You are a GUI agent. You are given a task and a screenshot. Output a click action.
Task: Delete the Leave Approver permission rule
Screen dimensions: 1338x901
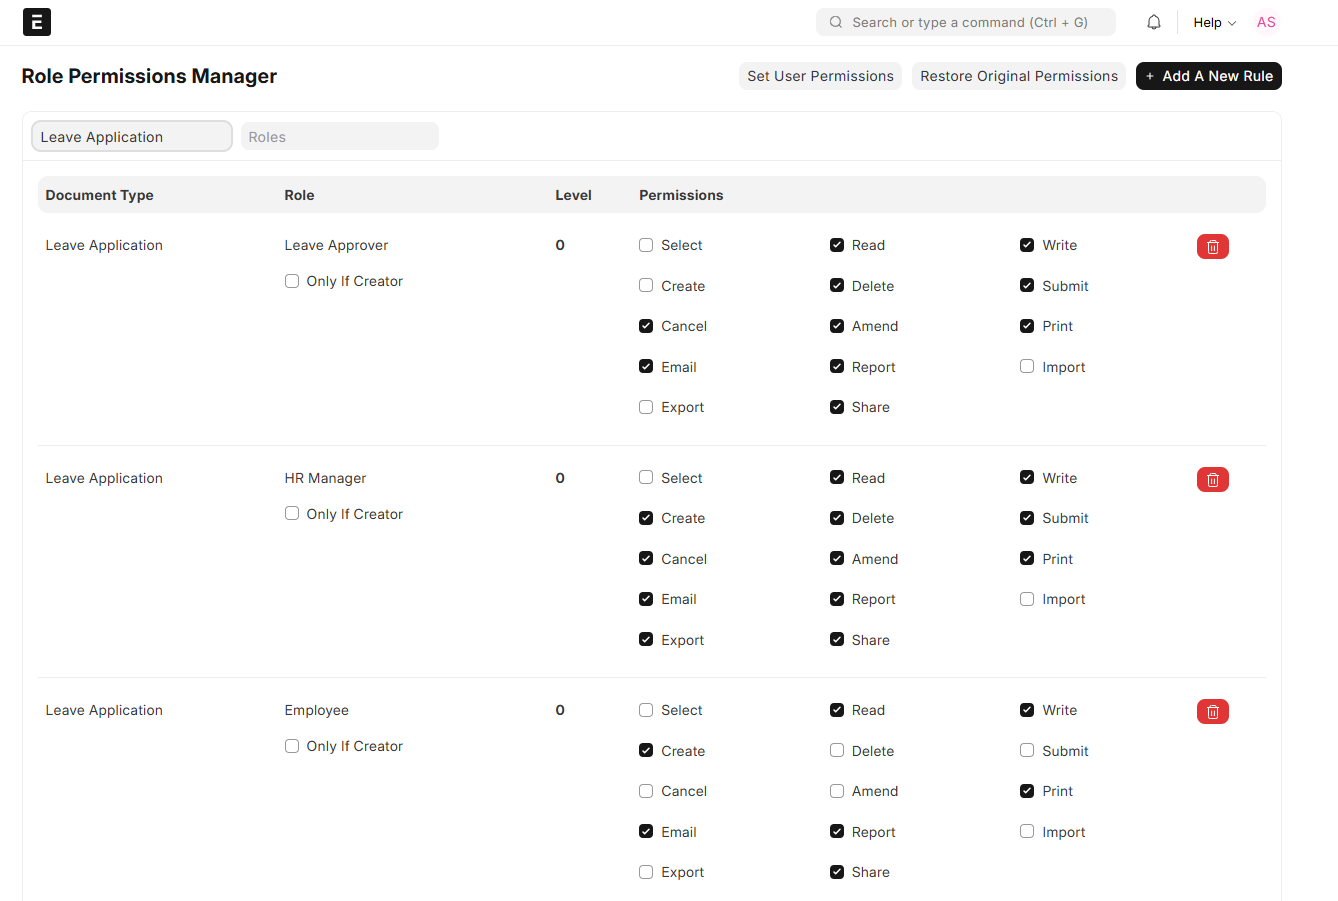tap(1212, 246)
